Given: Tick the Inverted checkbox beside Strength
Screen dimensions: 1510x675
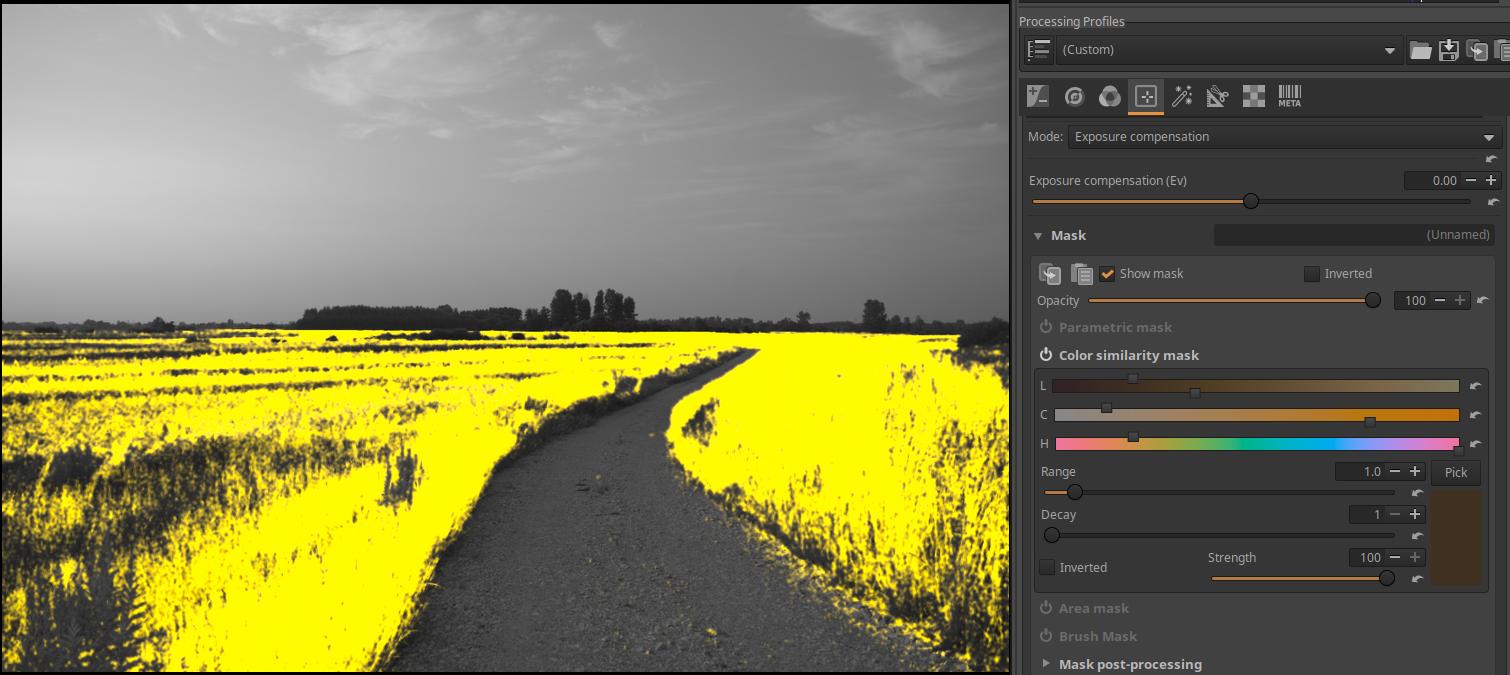Looking at the screenshot, I should coord(1047,568).
